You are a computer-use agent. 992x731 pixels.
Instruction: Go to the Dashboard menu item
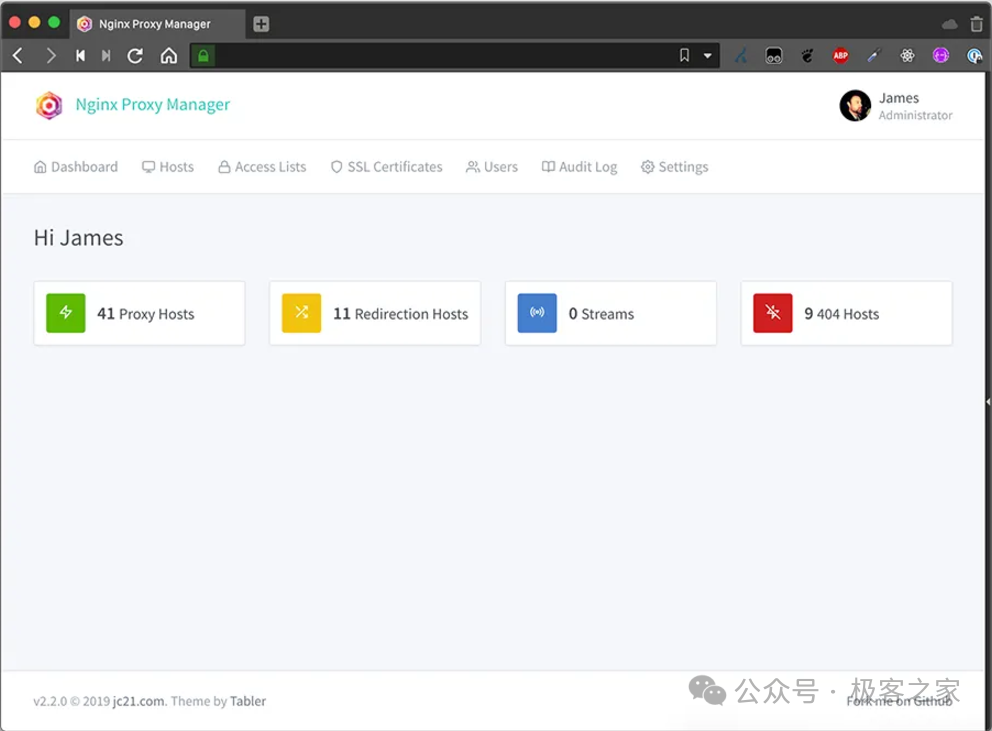tap(75, 167)
